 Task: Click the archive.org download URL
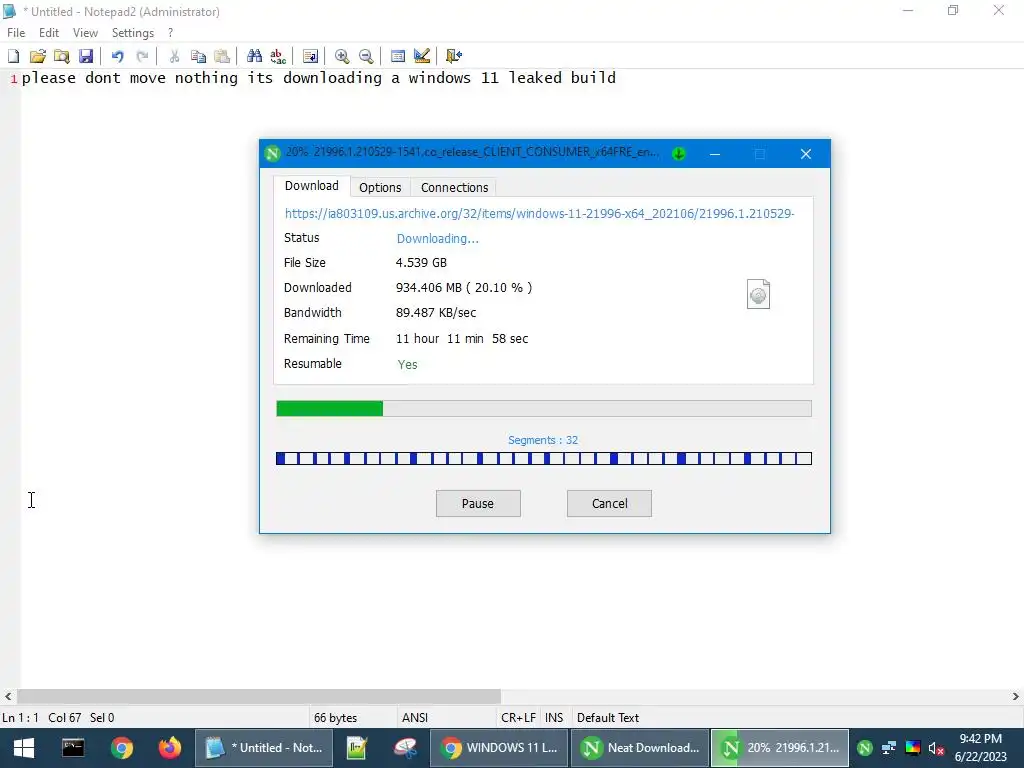pos(539,214)
